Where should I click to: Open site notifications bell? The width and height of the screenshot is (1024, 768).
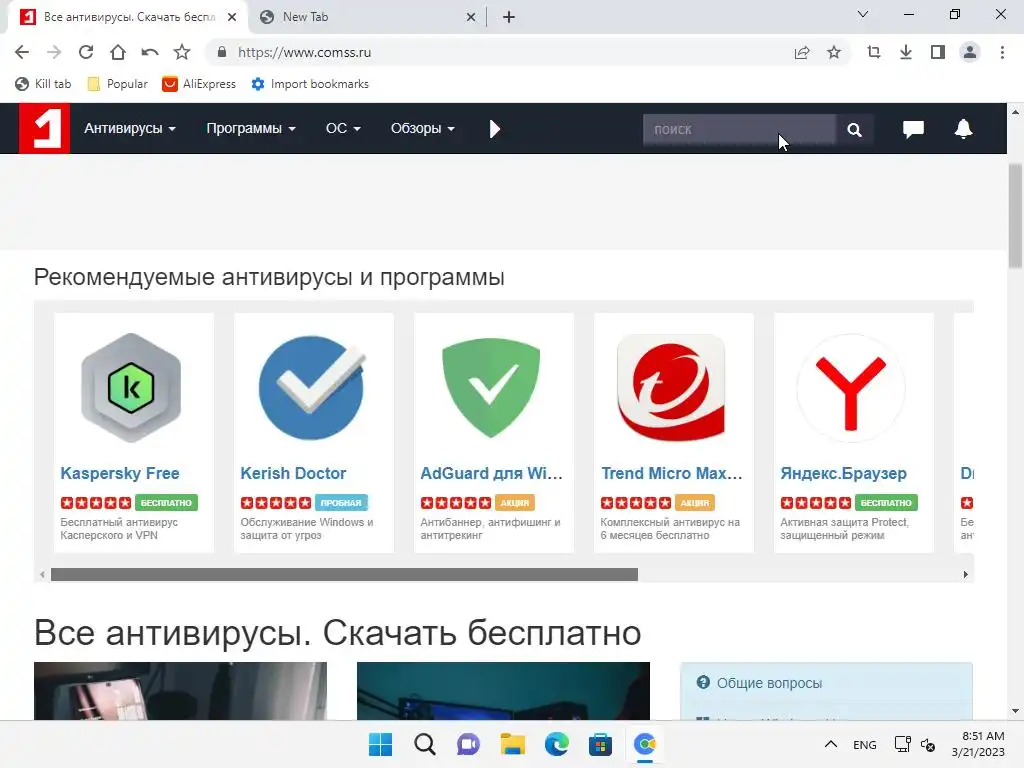click(x=963, y=129)
